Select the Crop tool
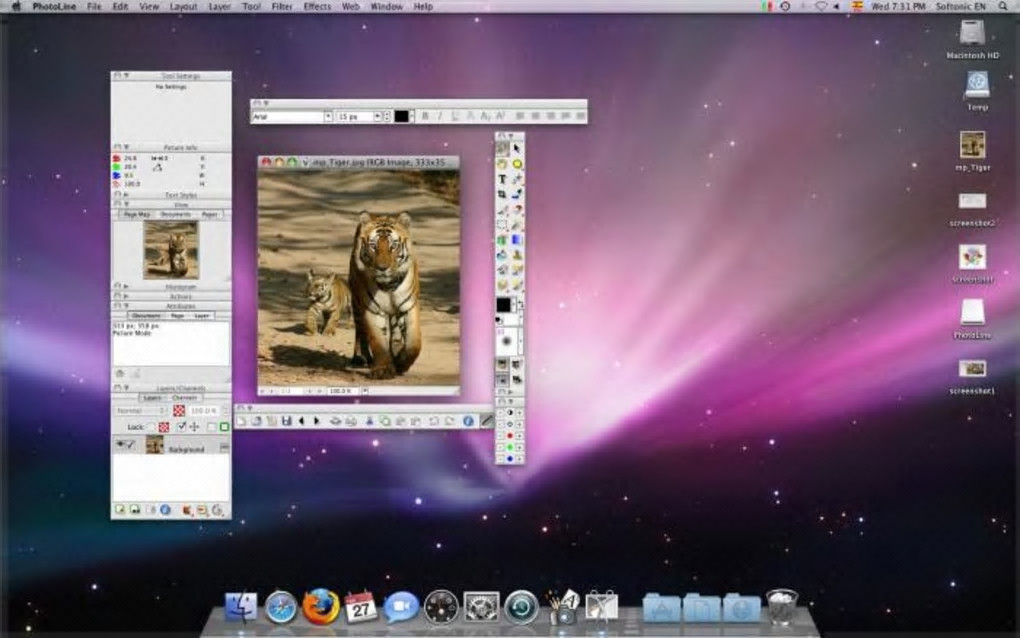The width and height of the screenshot is (1020, 638). pyautogui.click(x=502, y=194)
